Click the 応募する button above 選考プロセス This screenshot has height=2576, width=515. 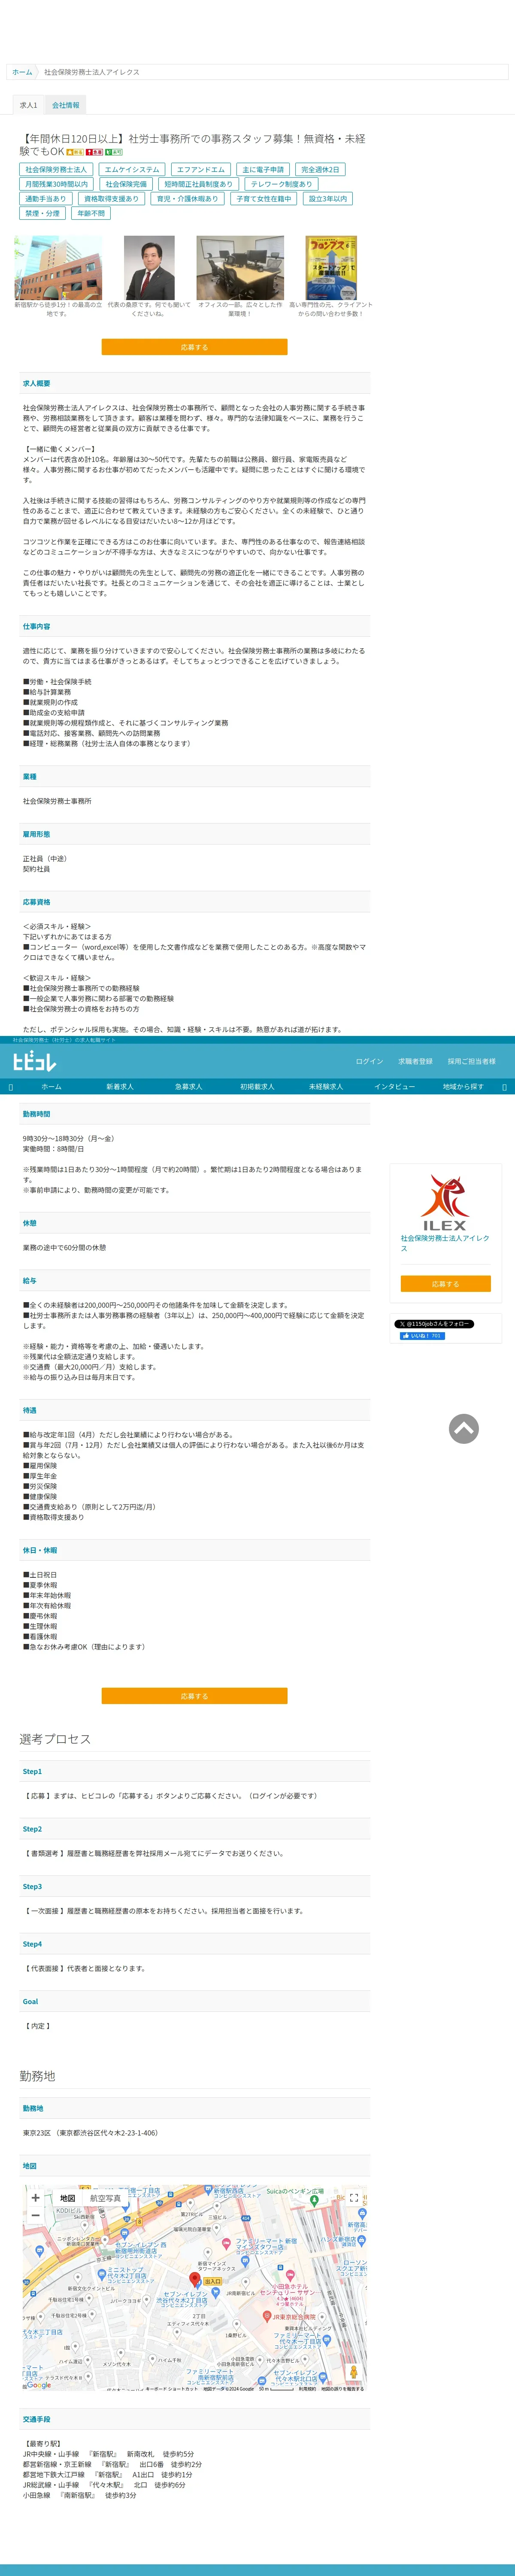[194, 1696]
